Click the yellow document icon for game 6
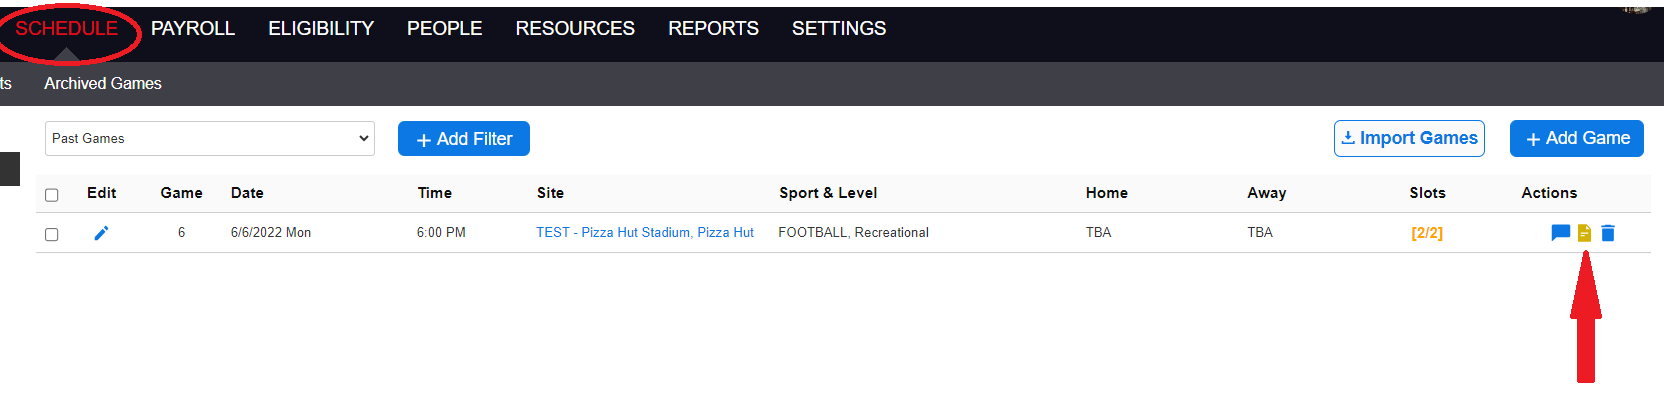 click(1584, 233)
